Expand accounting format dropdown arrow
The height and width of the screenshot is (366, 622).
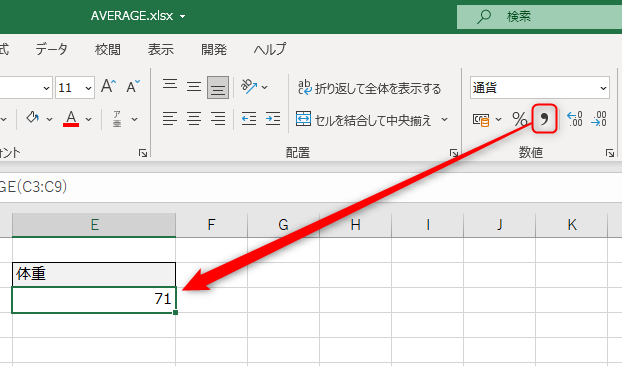click(499, 119)
